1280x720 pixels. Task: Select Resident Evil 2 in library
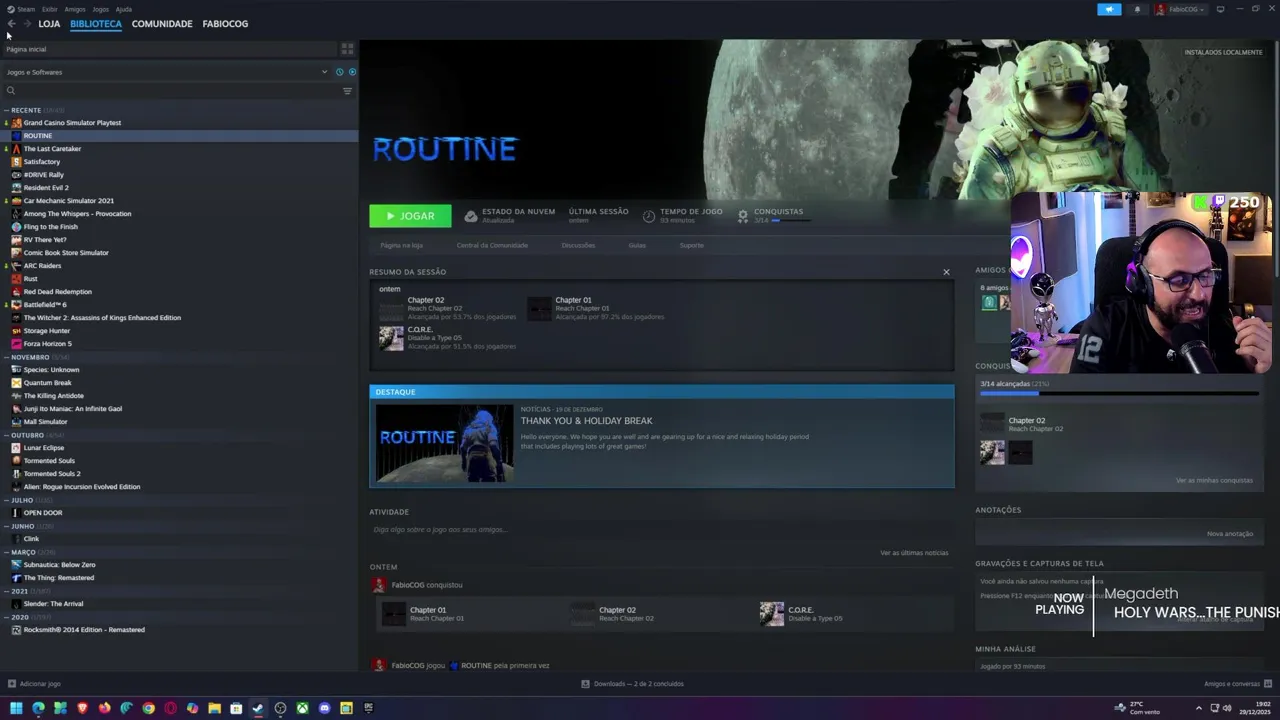click(x=46, y=188)
